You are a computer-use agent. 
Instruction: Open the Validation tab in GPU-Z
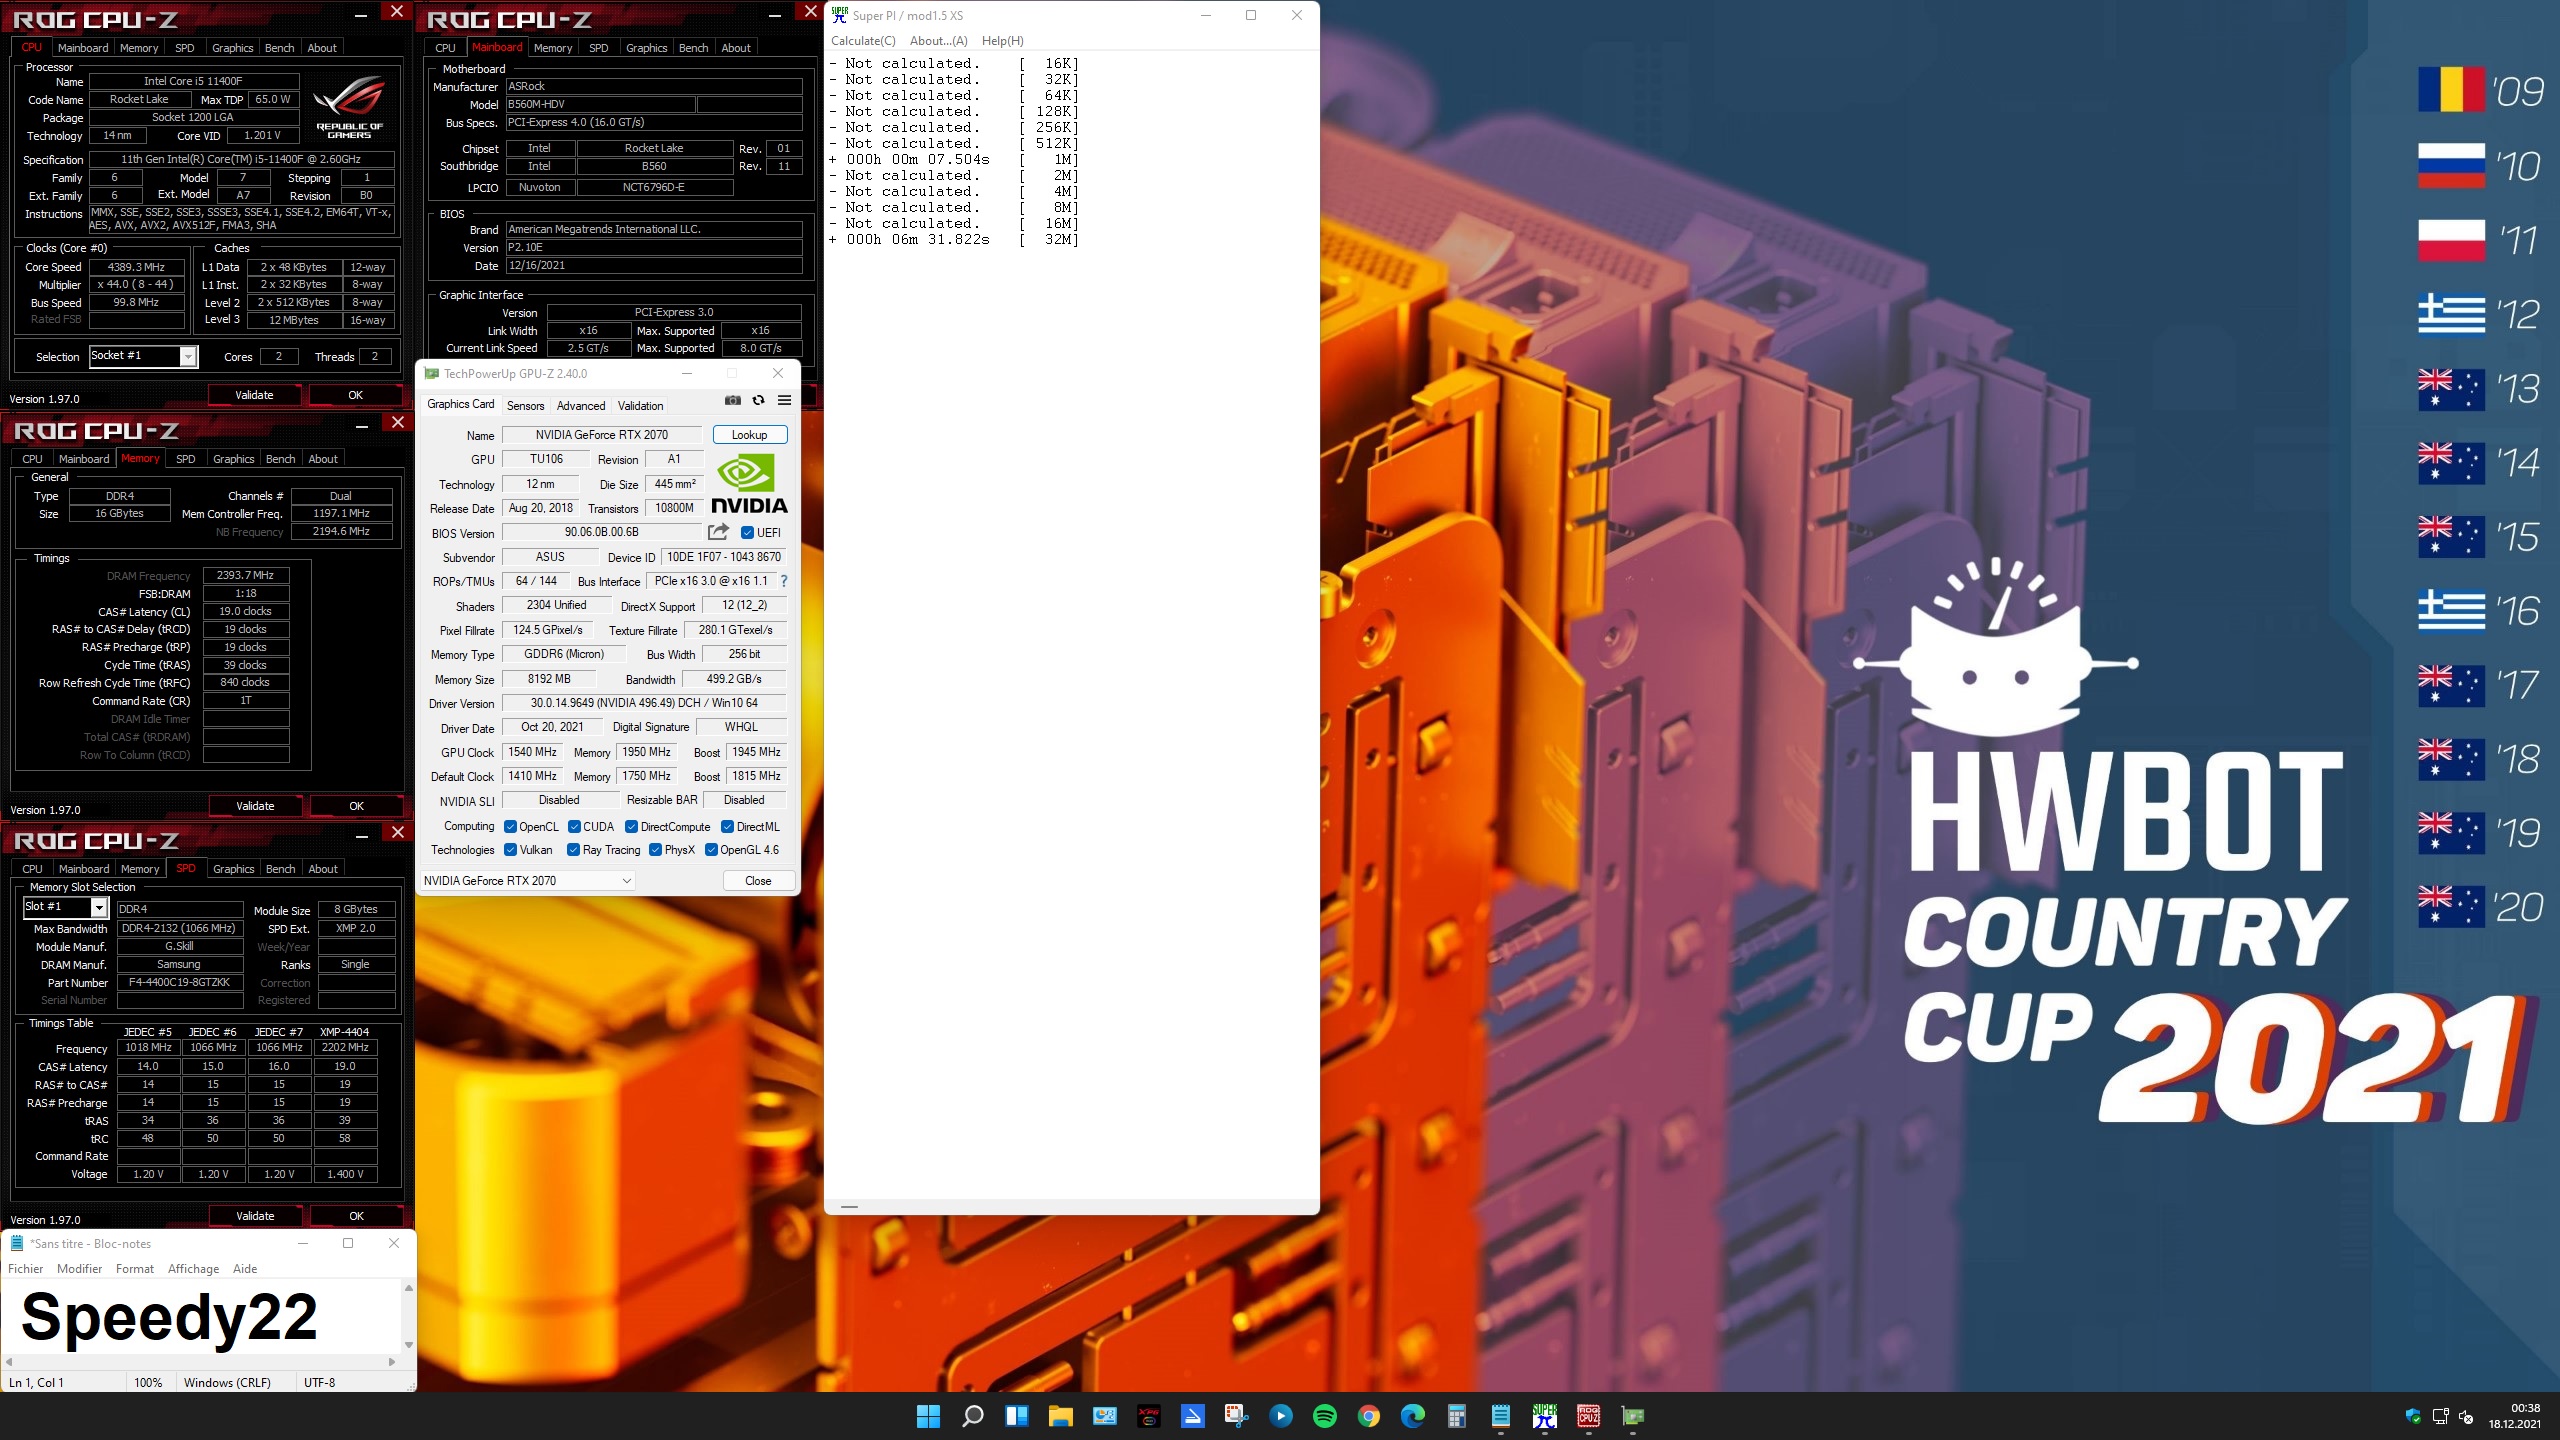point(640,405)
